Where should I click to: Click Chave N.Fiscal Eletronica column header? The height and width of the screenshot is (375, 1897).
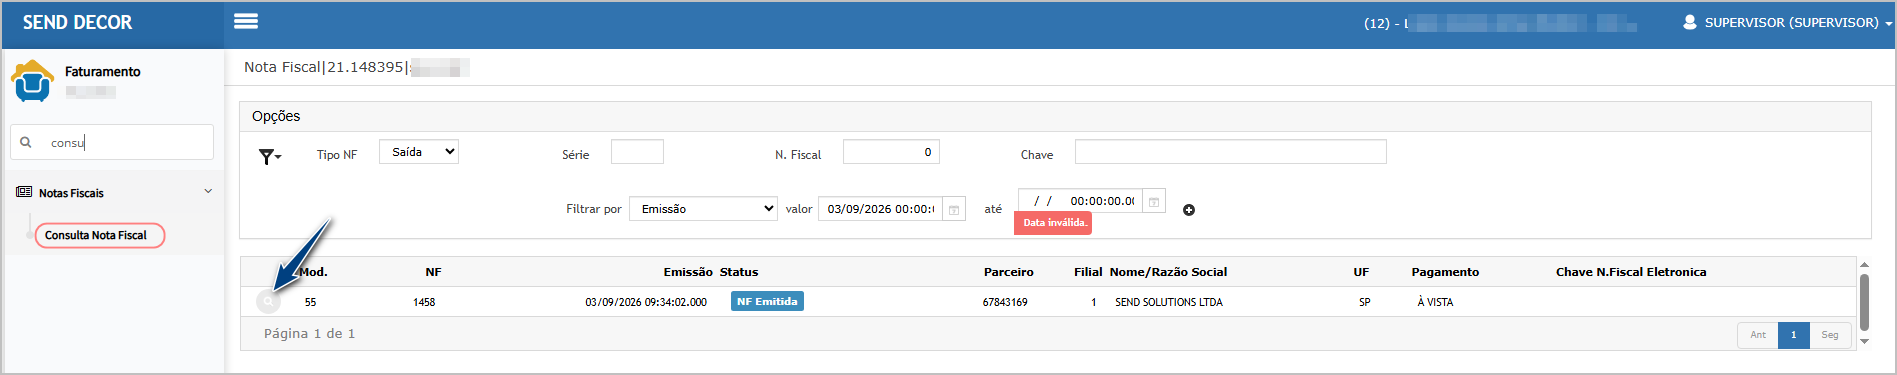click(1631, 272)
